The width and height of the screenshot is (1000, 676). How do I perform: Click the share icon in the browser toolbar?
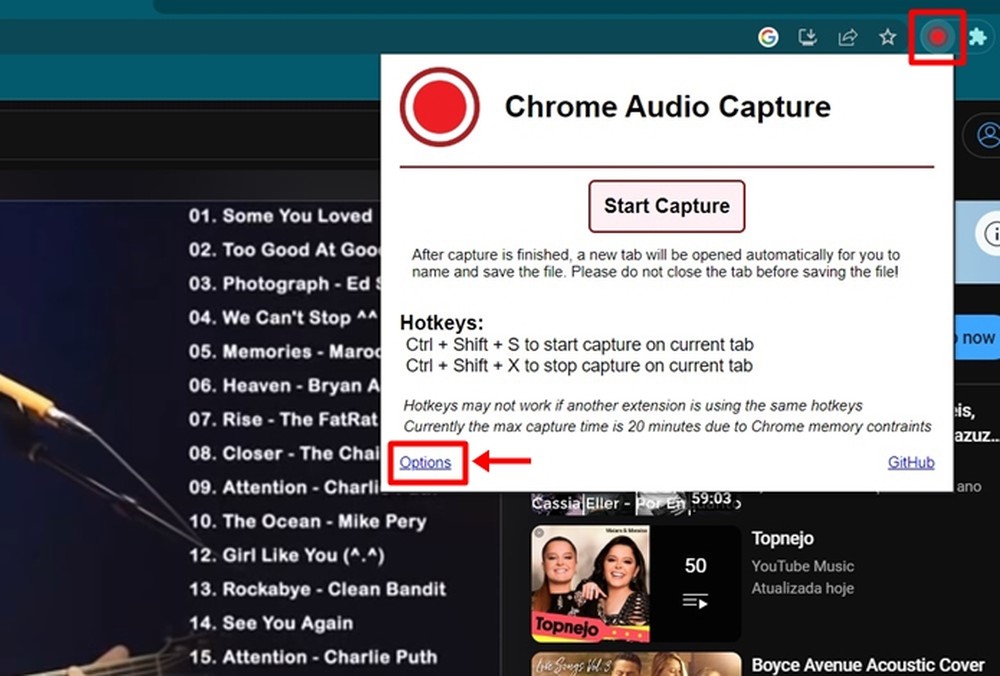846,37
